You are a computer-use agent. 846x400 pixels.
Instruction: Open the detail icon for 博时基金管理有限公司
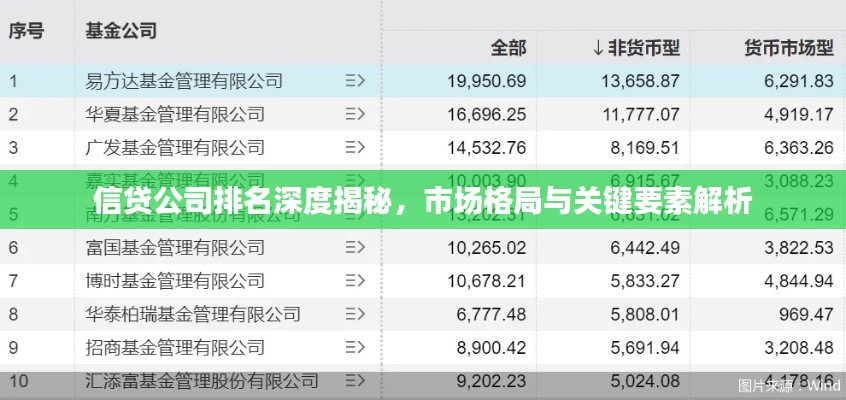click(354, 281)
